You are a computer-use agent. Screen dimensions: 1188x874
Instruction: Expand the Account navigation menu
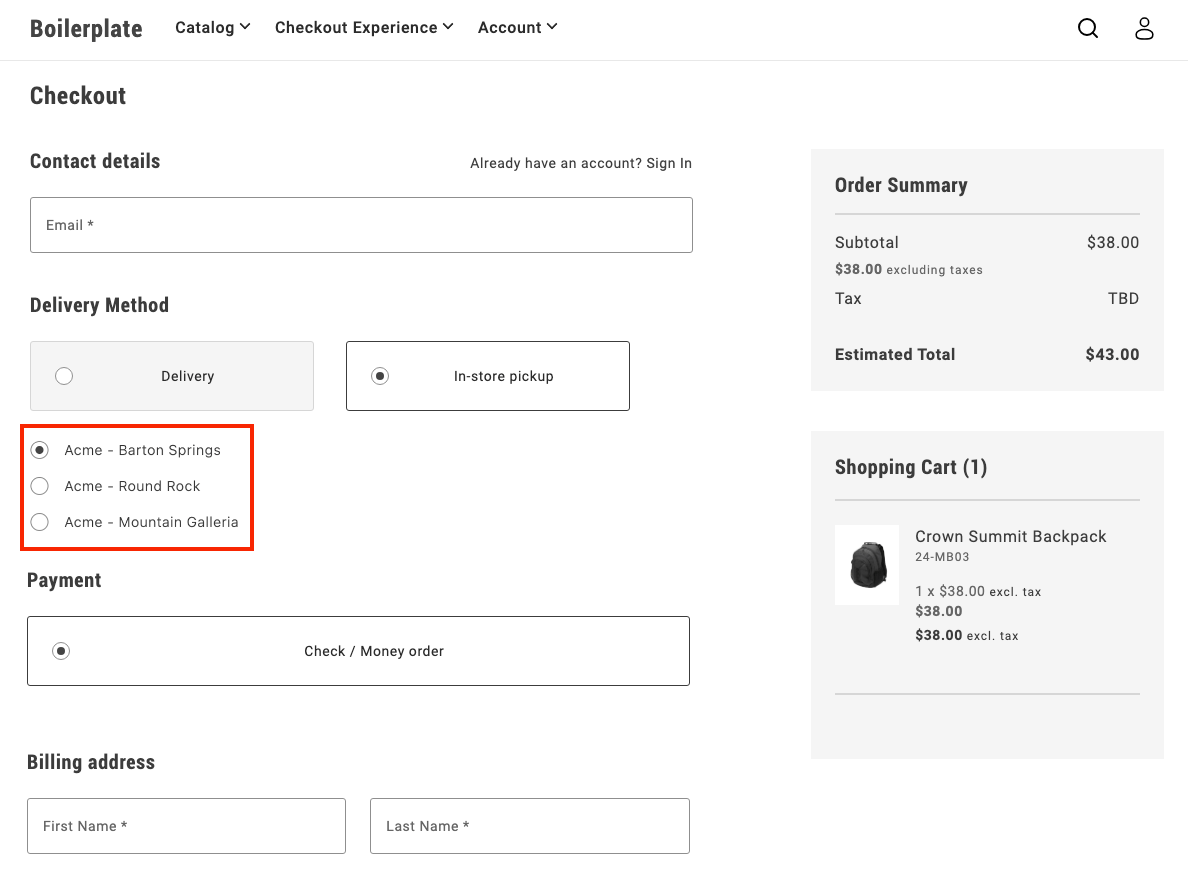(x=516, y=27)
